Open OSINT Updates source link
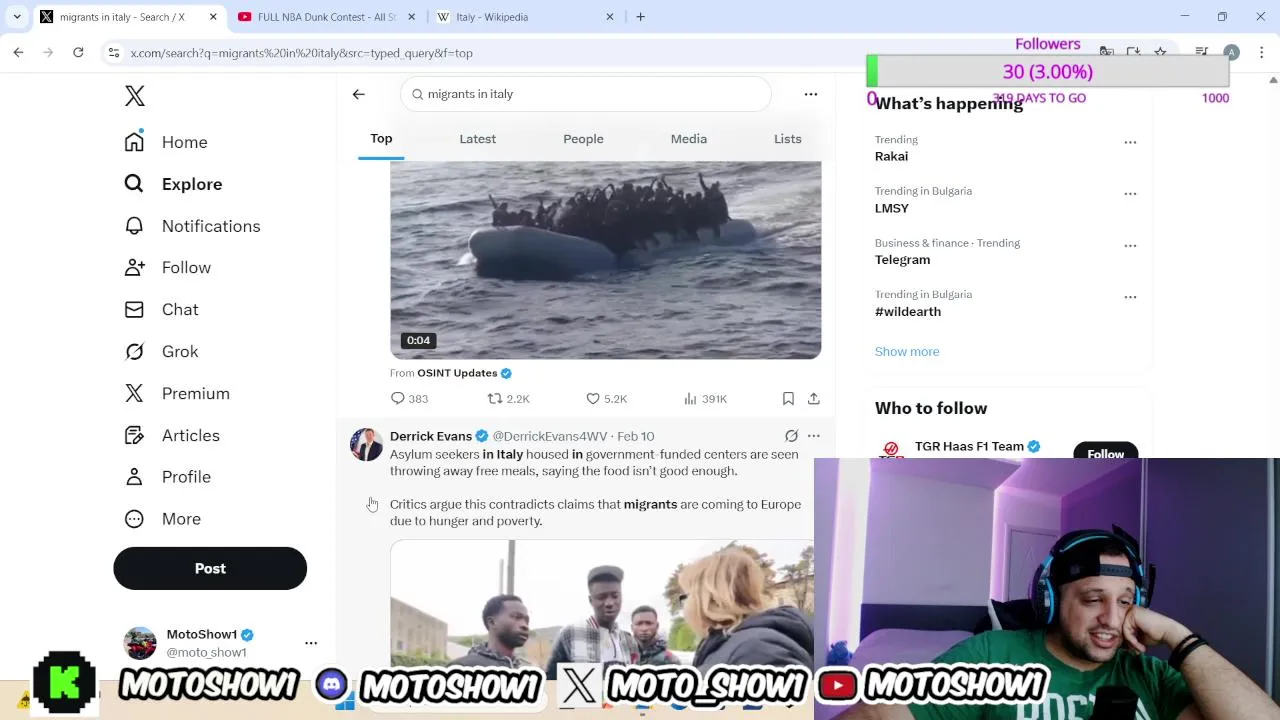1280x720 pixels. (x=457, y=373)
